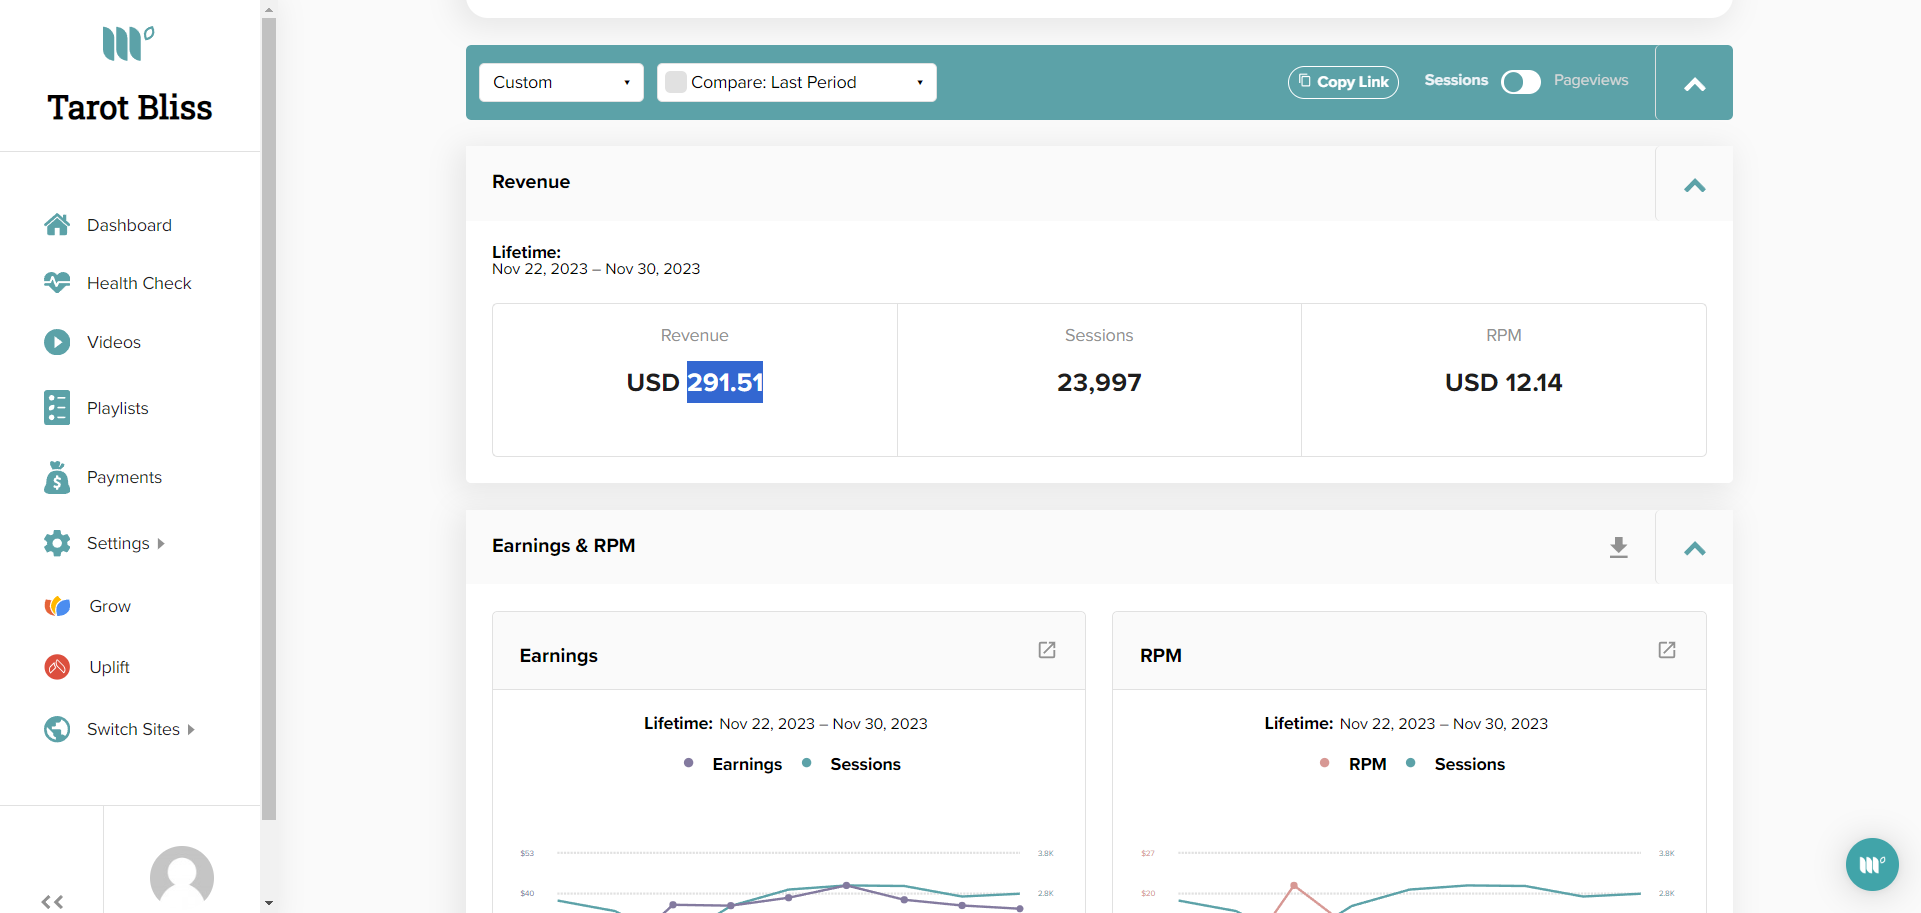This screenshot has height=913, width=1921.
Task: Toggle Earnings series in Earnings legend
Action: pyautogui.click(x=733, y=764)
